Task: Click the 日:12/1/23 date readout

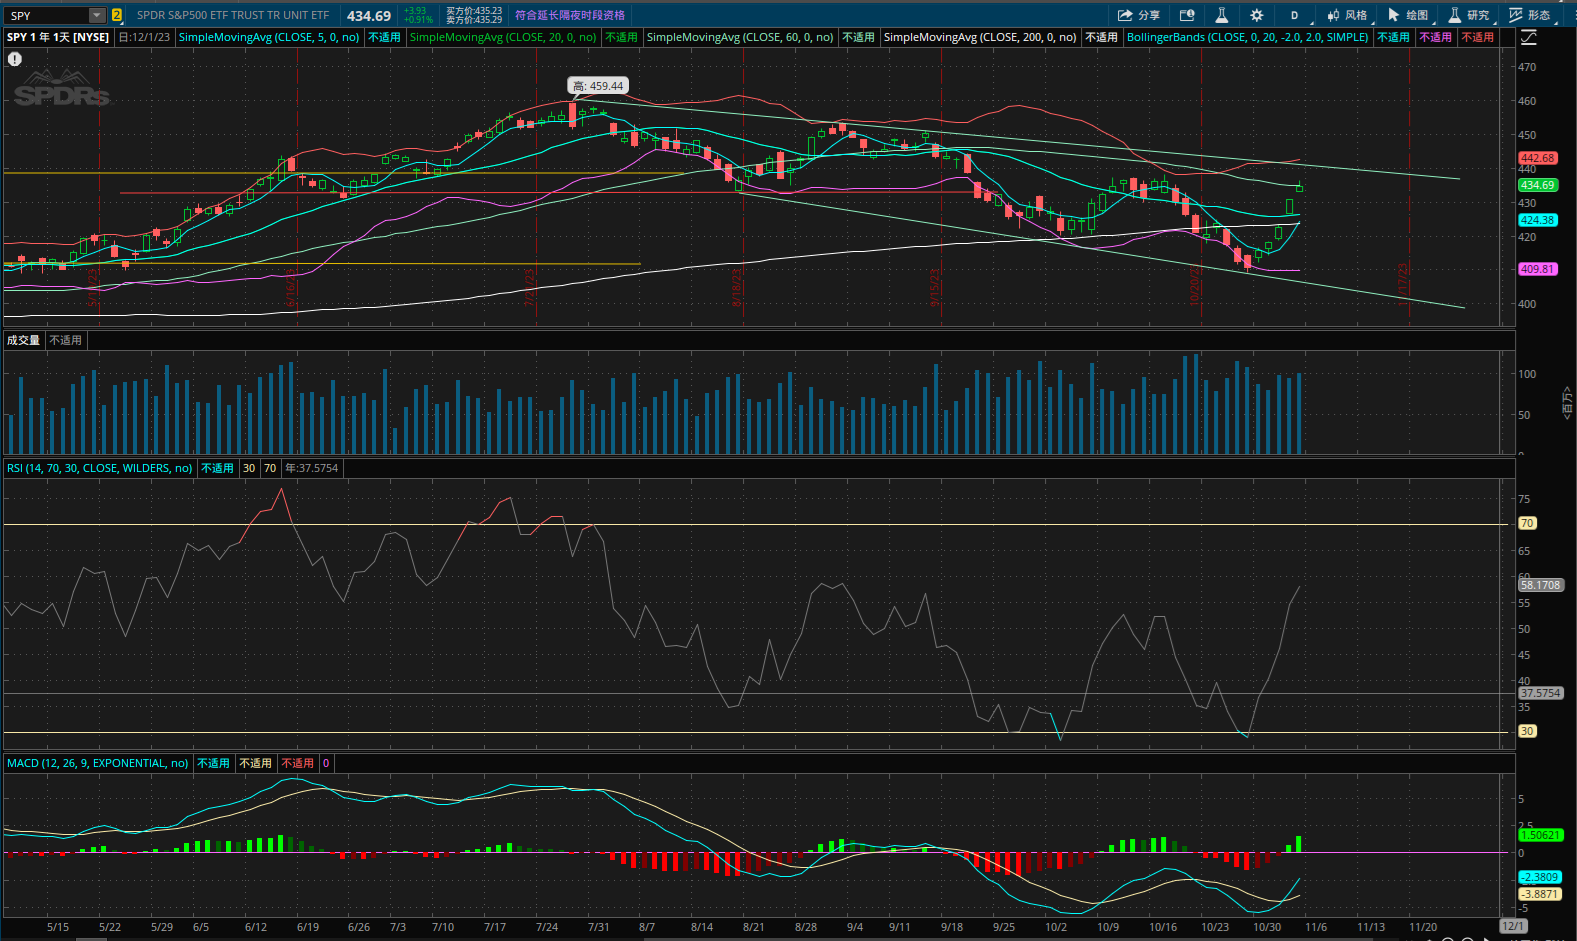Action: pos(144,37)
